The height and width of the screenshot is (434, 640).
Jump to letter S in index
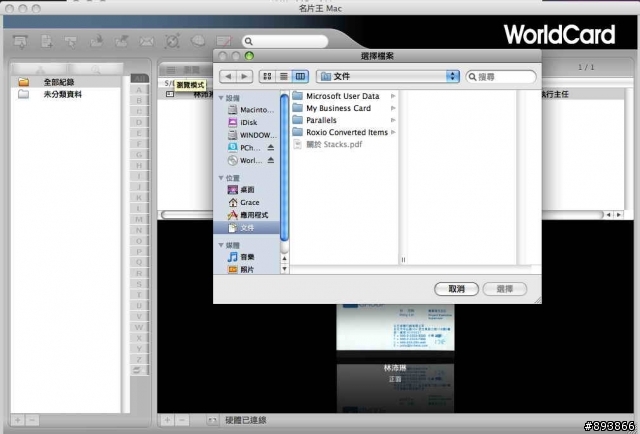pyautogui.click(x=139, y=284)
